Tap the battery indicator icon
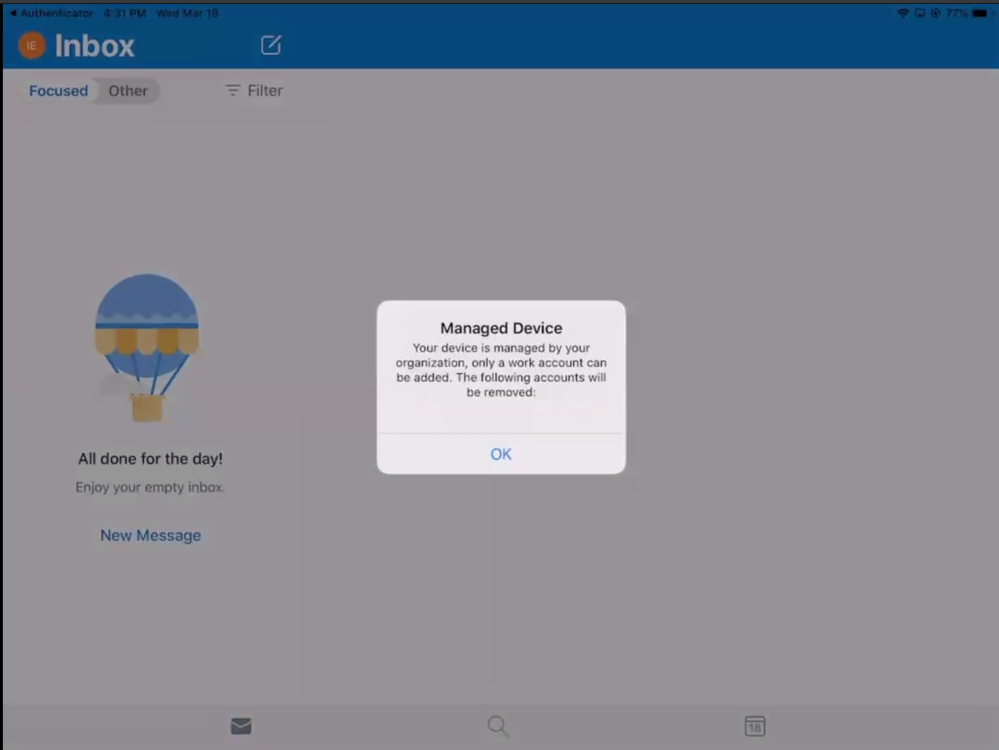Image resolution: width=999 pixels, height=750 pixels. [980, 13]
